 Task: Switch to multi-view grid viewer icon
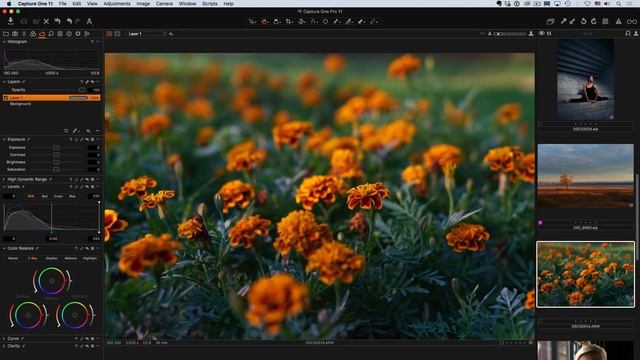(109, 34)
